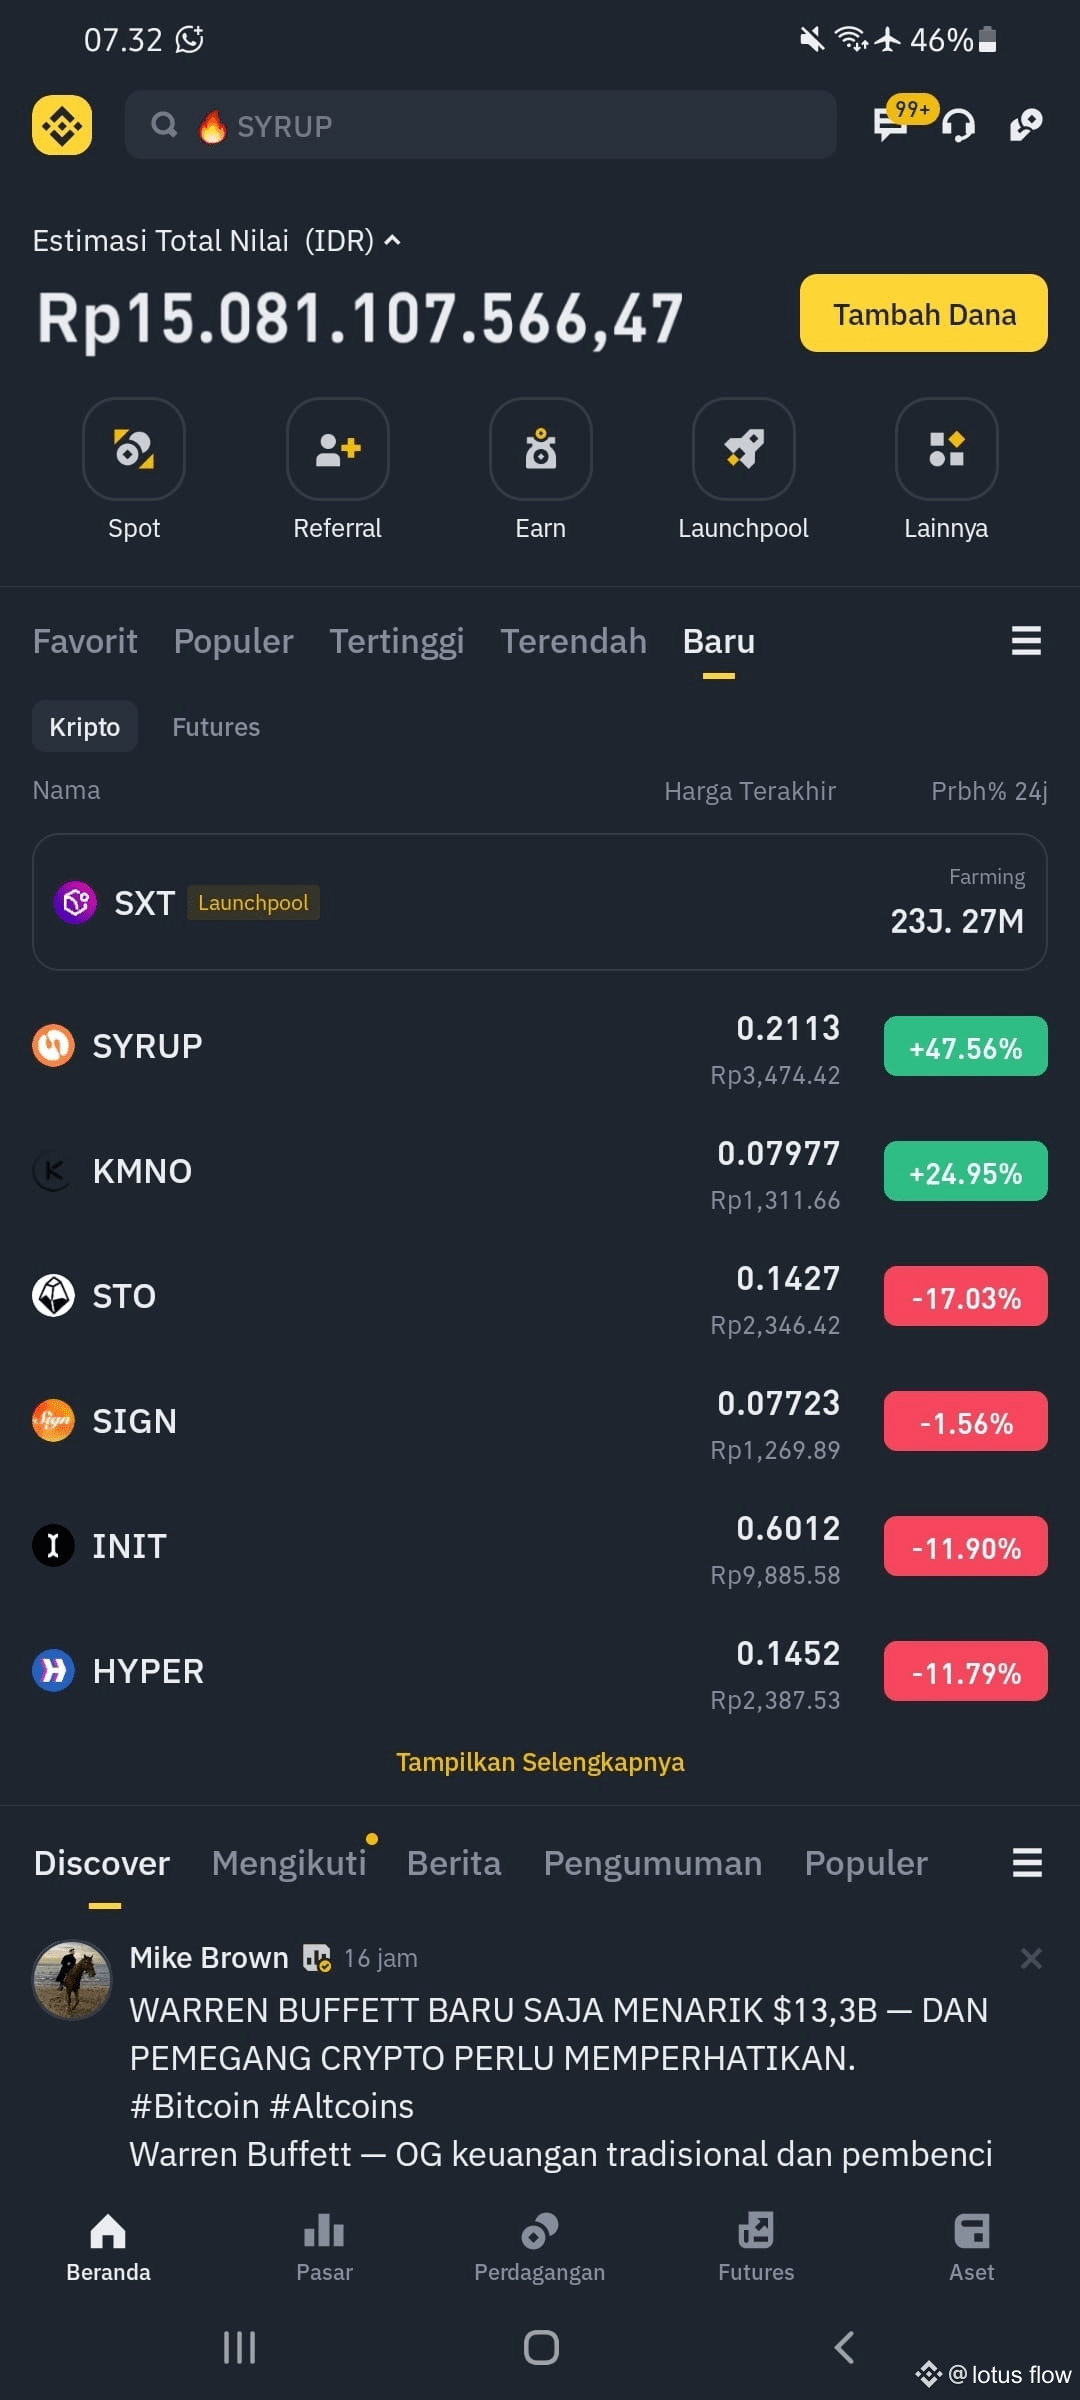This screenshot has width=1080, height=2400.
Task: Open the customer support headset icon
Action: point(958,125)
